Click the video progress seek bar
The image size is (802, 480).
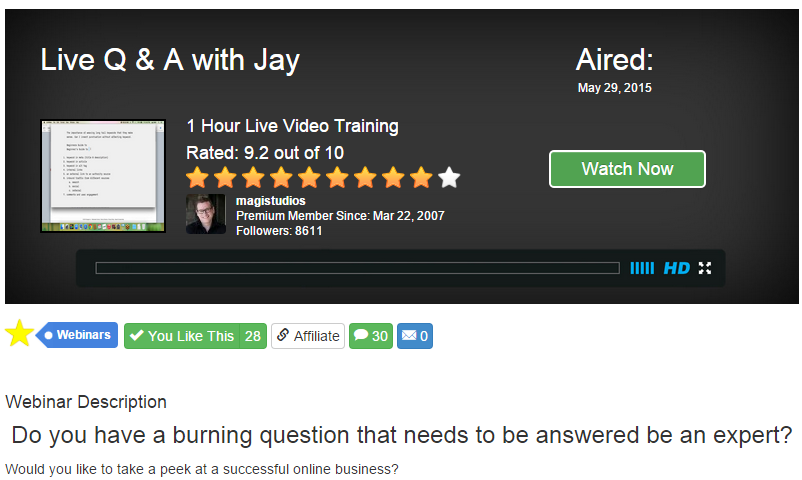click(x=358, y=268)
